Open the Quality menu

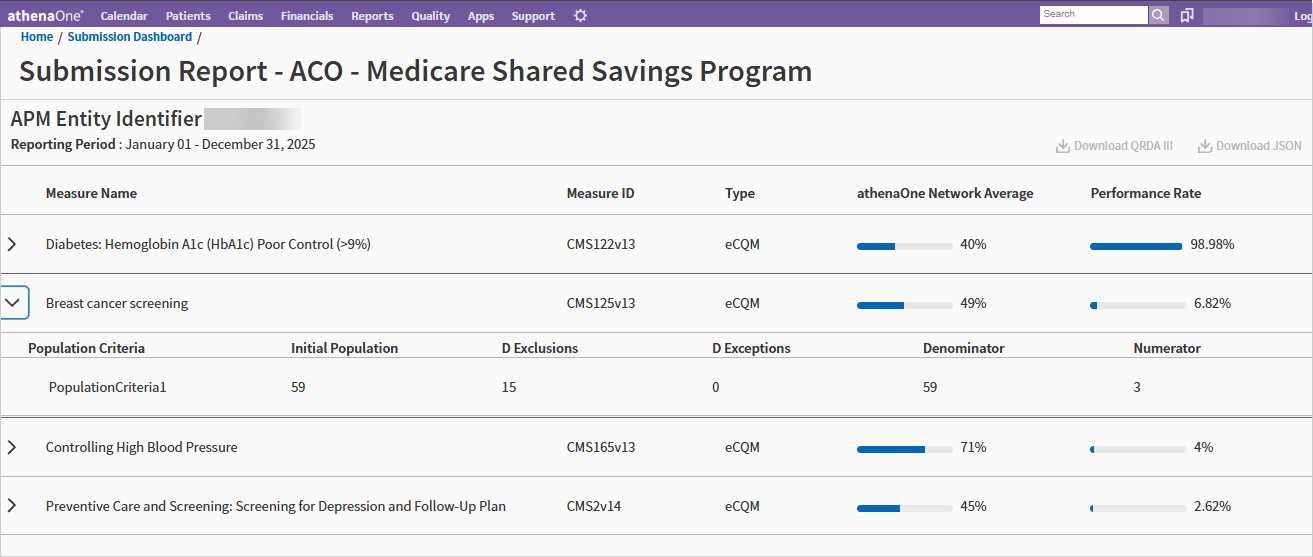[431, 16]
